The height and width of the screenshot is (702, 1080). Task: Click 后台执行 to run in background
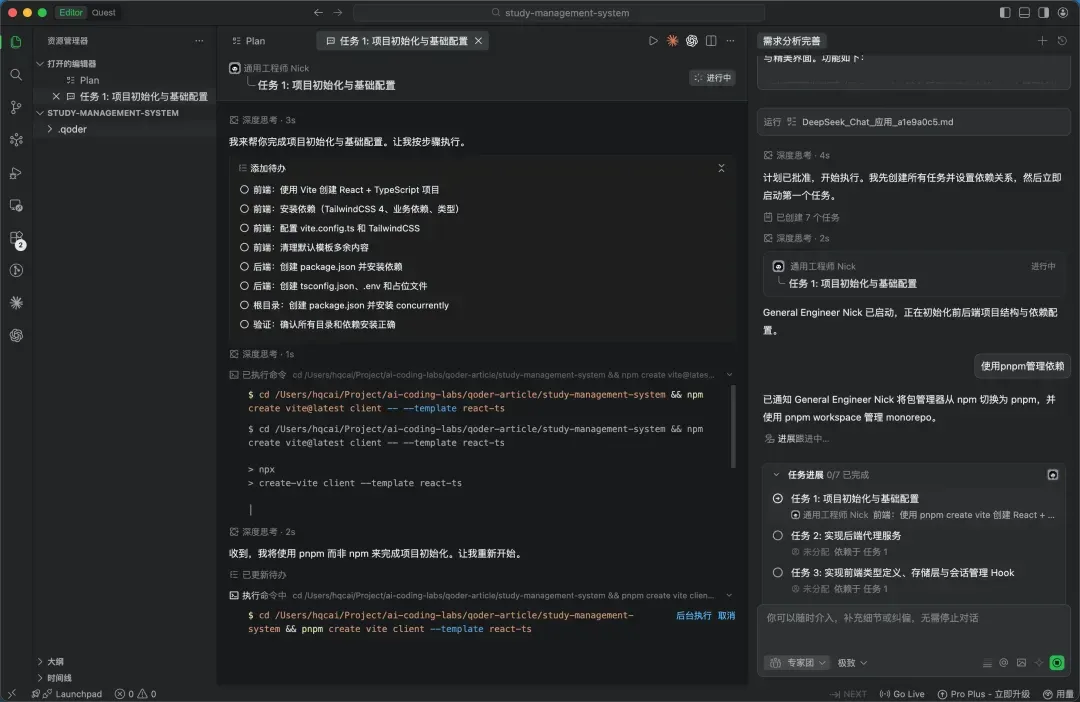pyautogui.click(x=693, y=616)
